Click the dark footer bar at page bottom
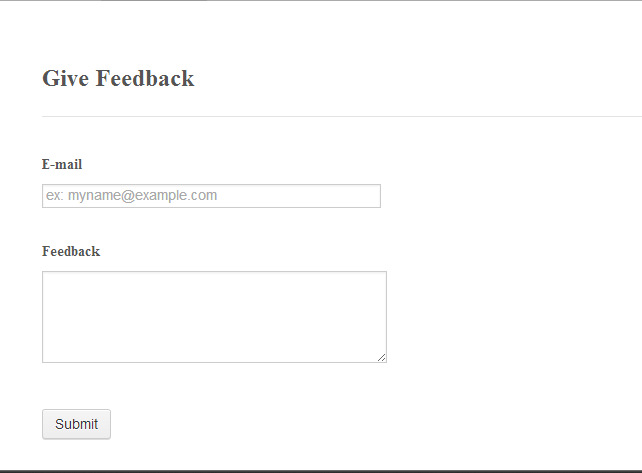The width and height of the screenshot is (642, 473). (x=320, y=470)
